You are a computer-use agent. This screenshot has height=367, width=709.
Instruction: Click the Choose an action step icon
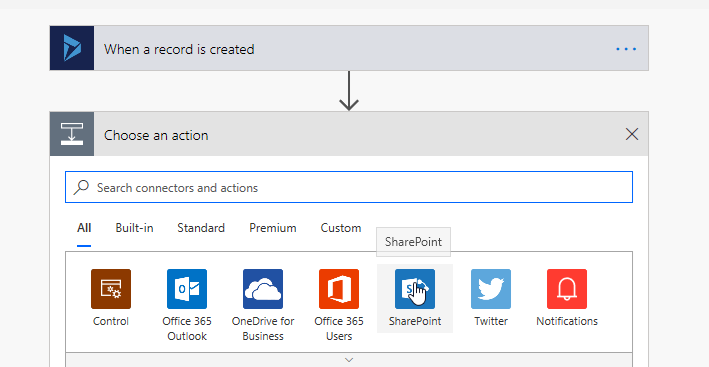(72, 134)
